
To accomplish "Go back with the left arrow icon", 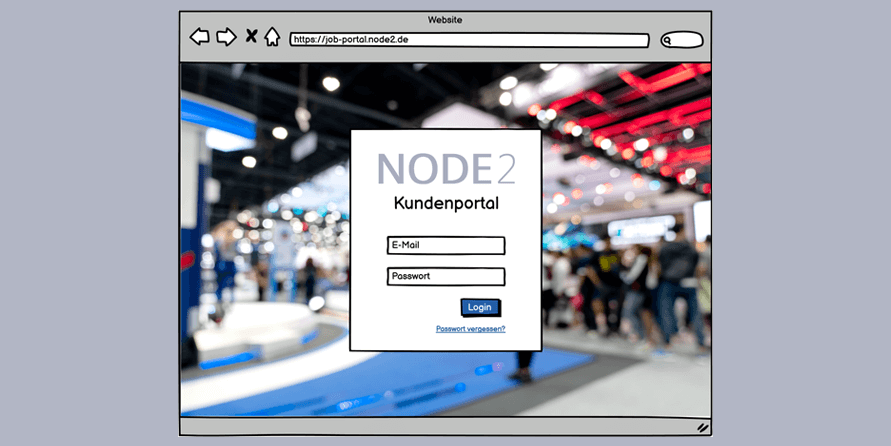I will pos(199,37).
